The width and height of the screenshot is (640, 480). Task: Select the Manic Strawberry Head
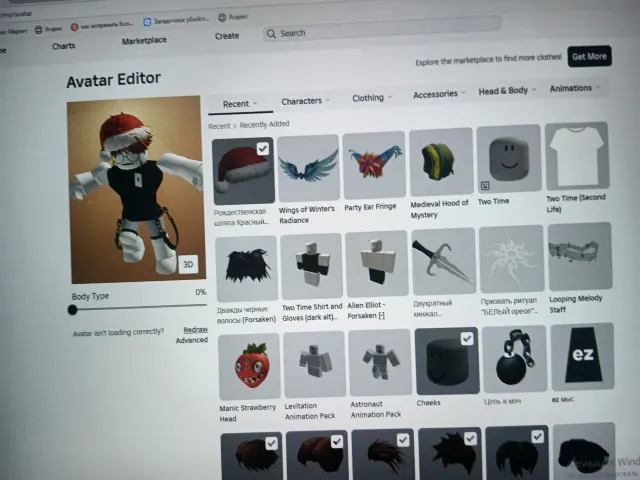(x=249, y=367)
